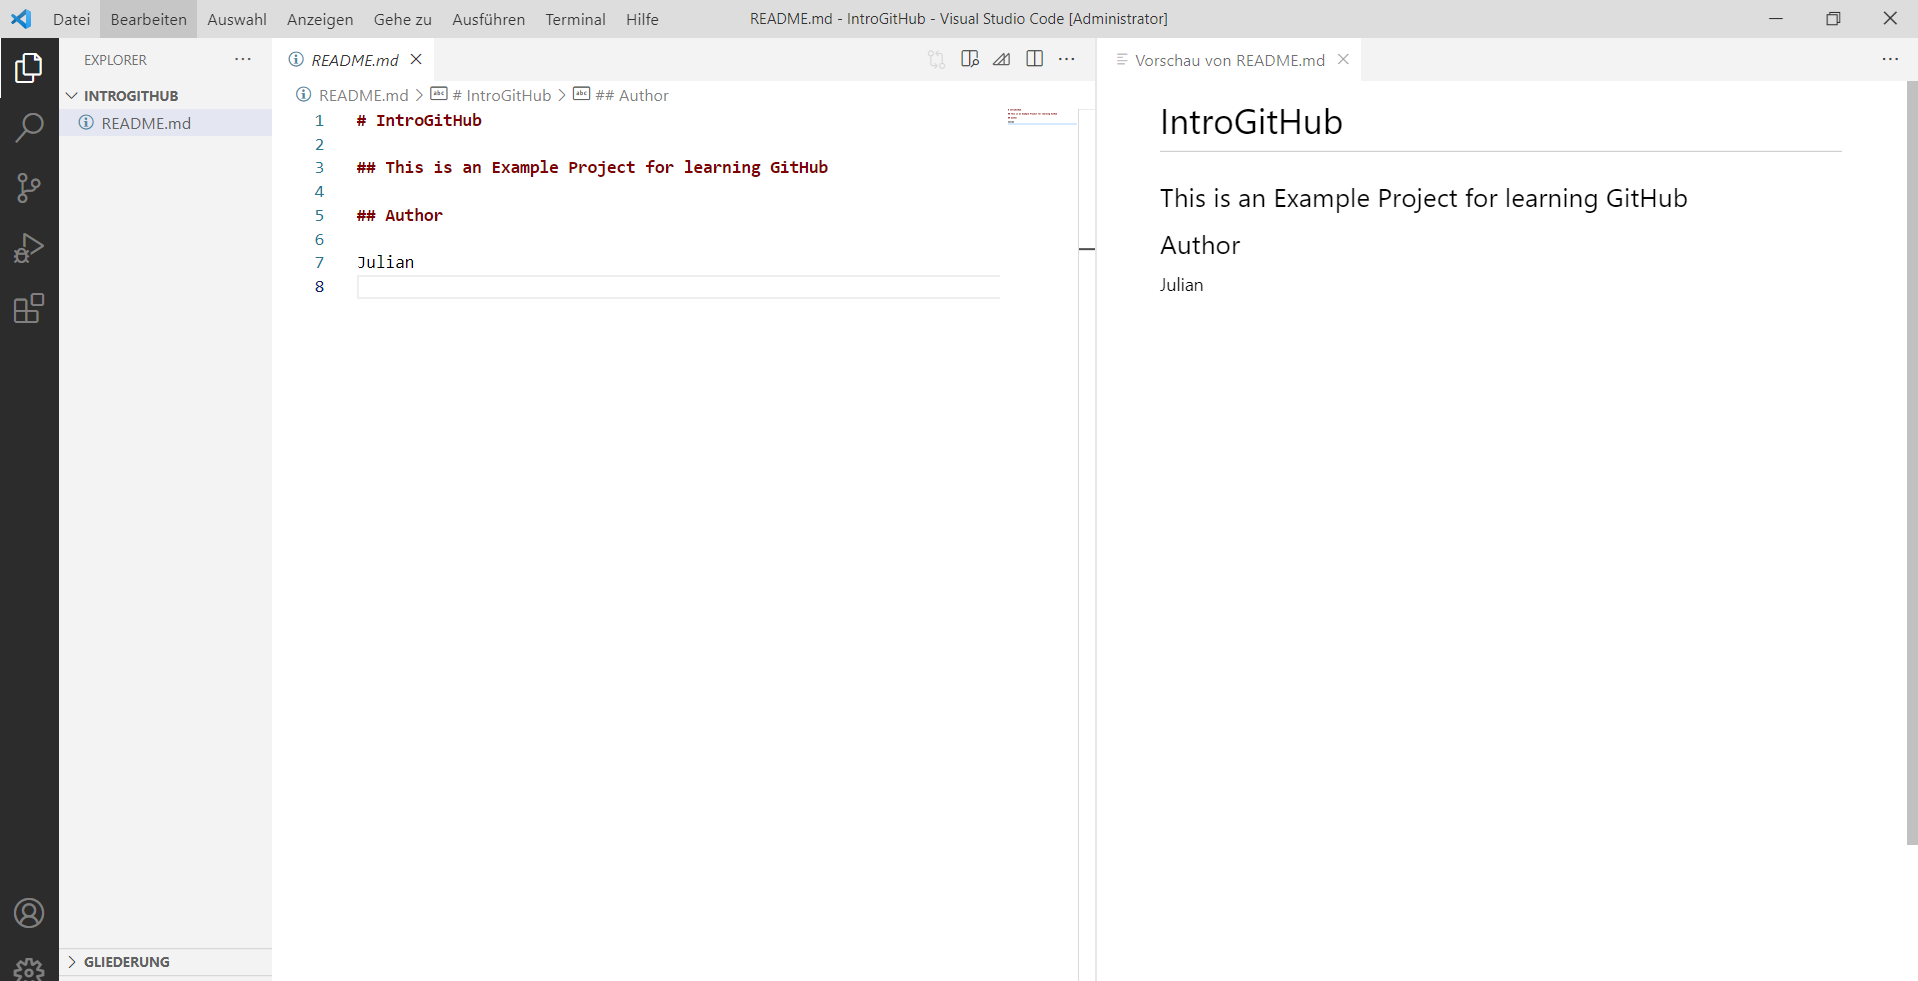The height and width of the screenshot is (981, 1918).
Task: Open the Accounts icon menu
Action: pos(29,913)
